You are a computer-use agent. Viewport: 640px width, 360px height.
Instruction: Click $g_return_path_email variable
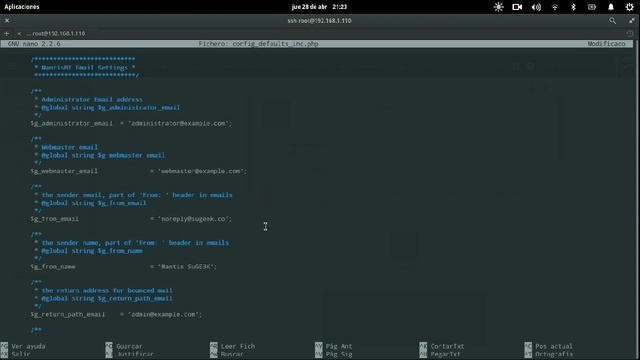(68, 314)
